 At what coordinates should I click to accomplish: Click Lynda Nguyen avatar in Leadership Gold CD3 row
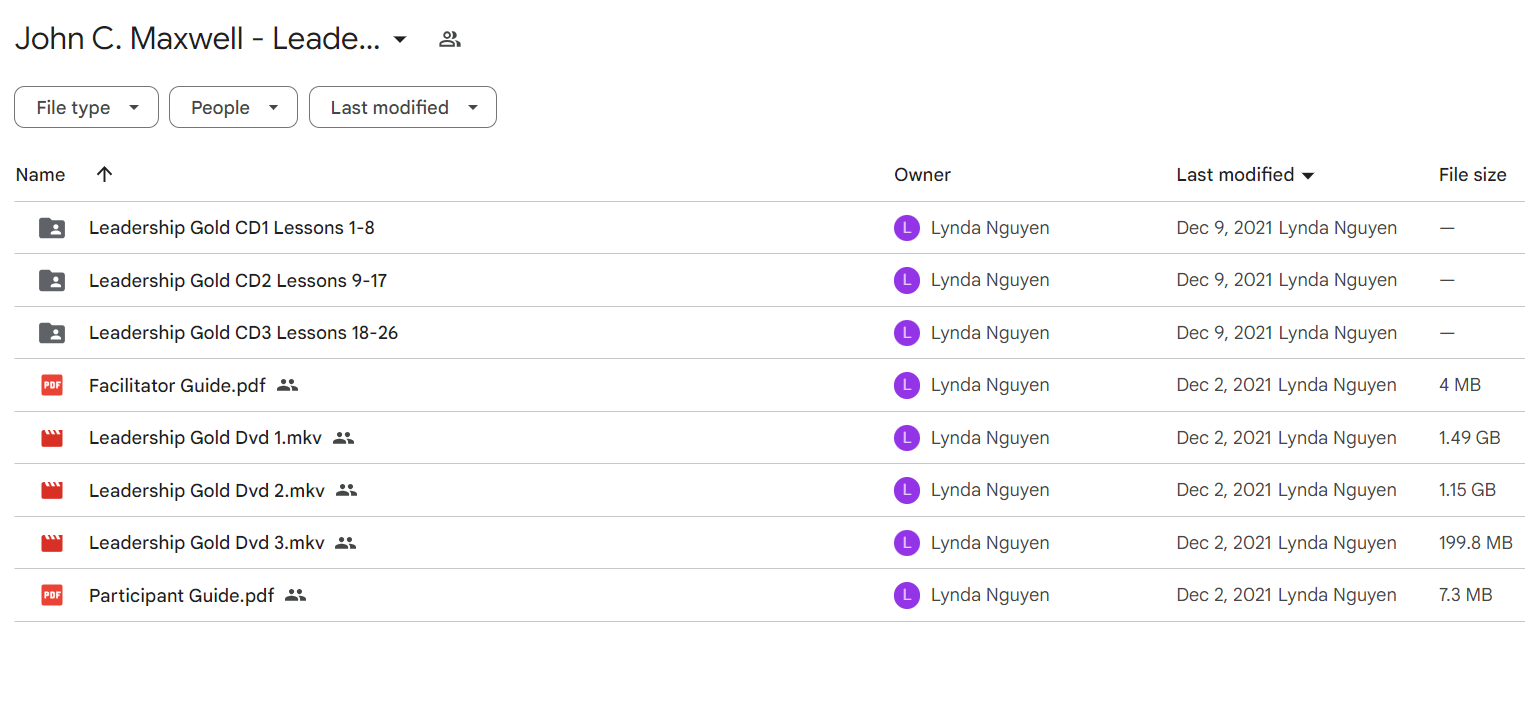907,333
